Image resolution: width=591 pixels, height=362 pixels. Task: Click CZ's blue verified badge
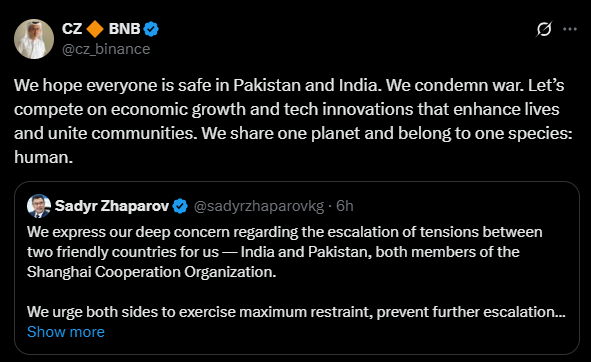(x=151, y=29)
